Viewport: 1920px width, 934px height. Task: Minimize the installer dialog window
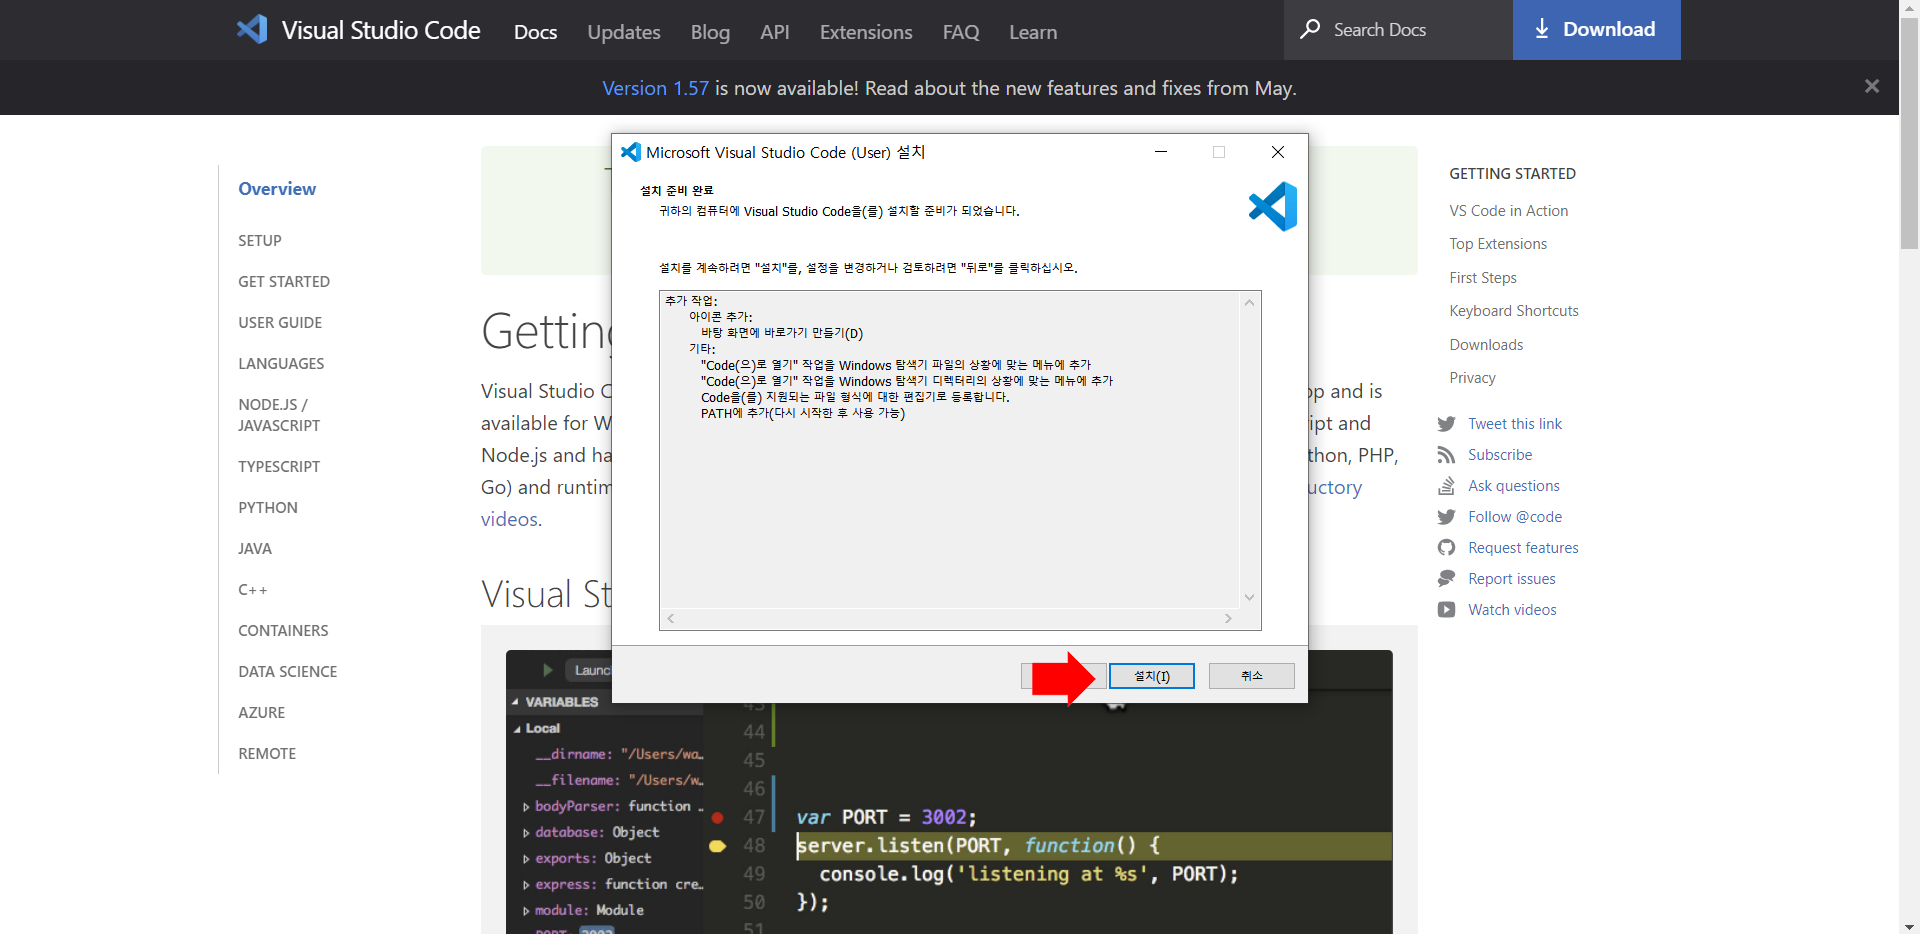1161,152
